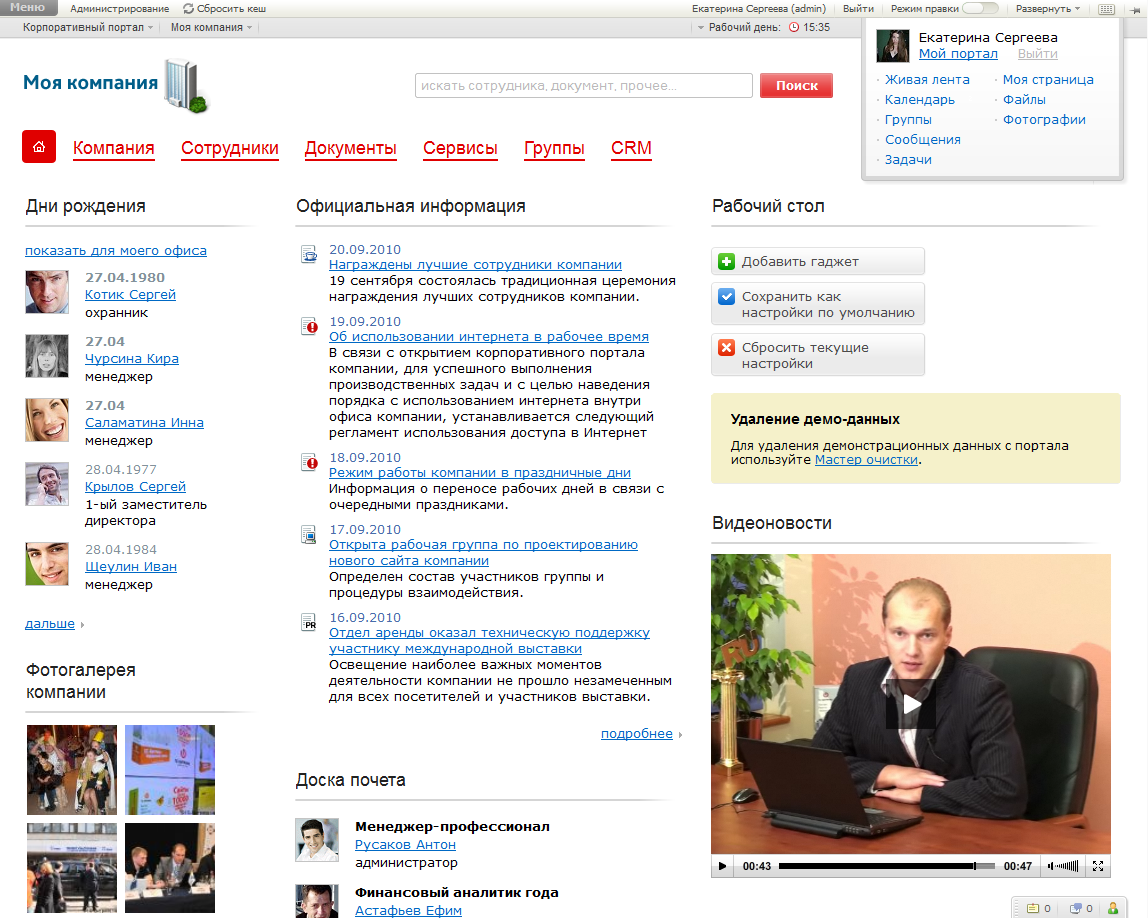Click the red home icon button
The image size is (1148, 918).
coord(39,147)
